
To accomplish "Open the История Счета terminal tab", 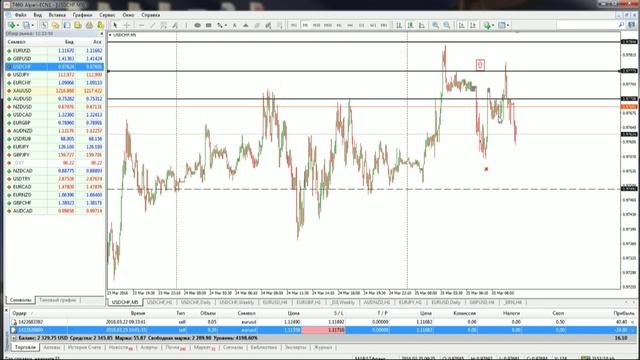I will 84,348.
